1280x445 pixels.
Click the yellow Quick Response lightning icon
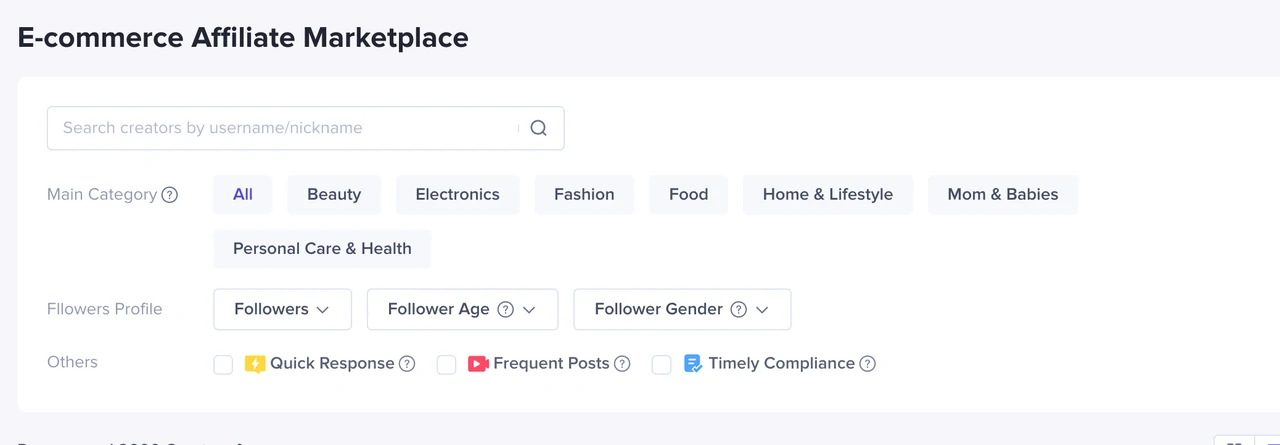click(x=255, y=364)
